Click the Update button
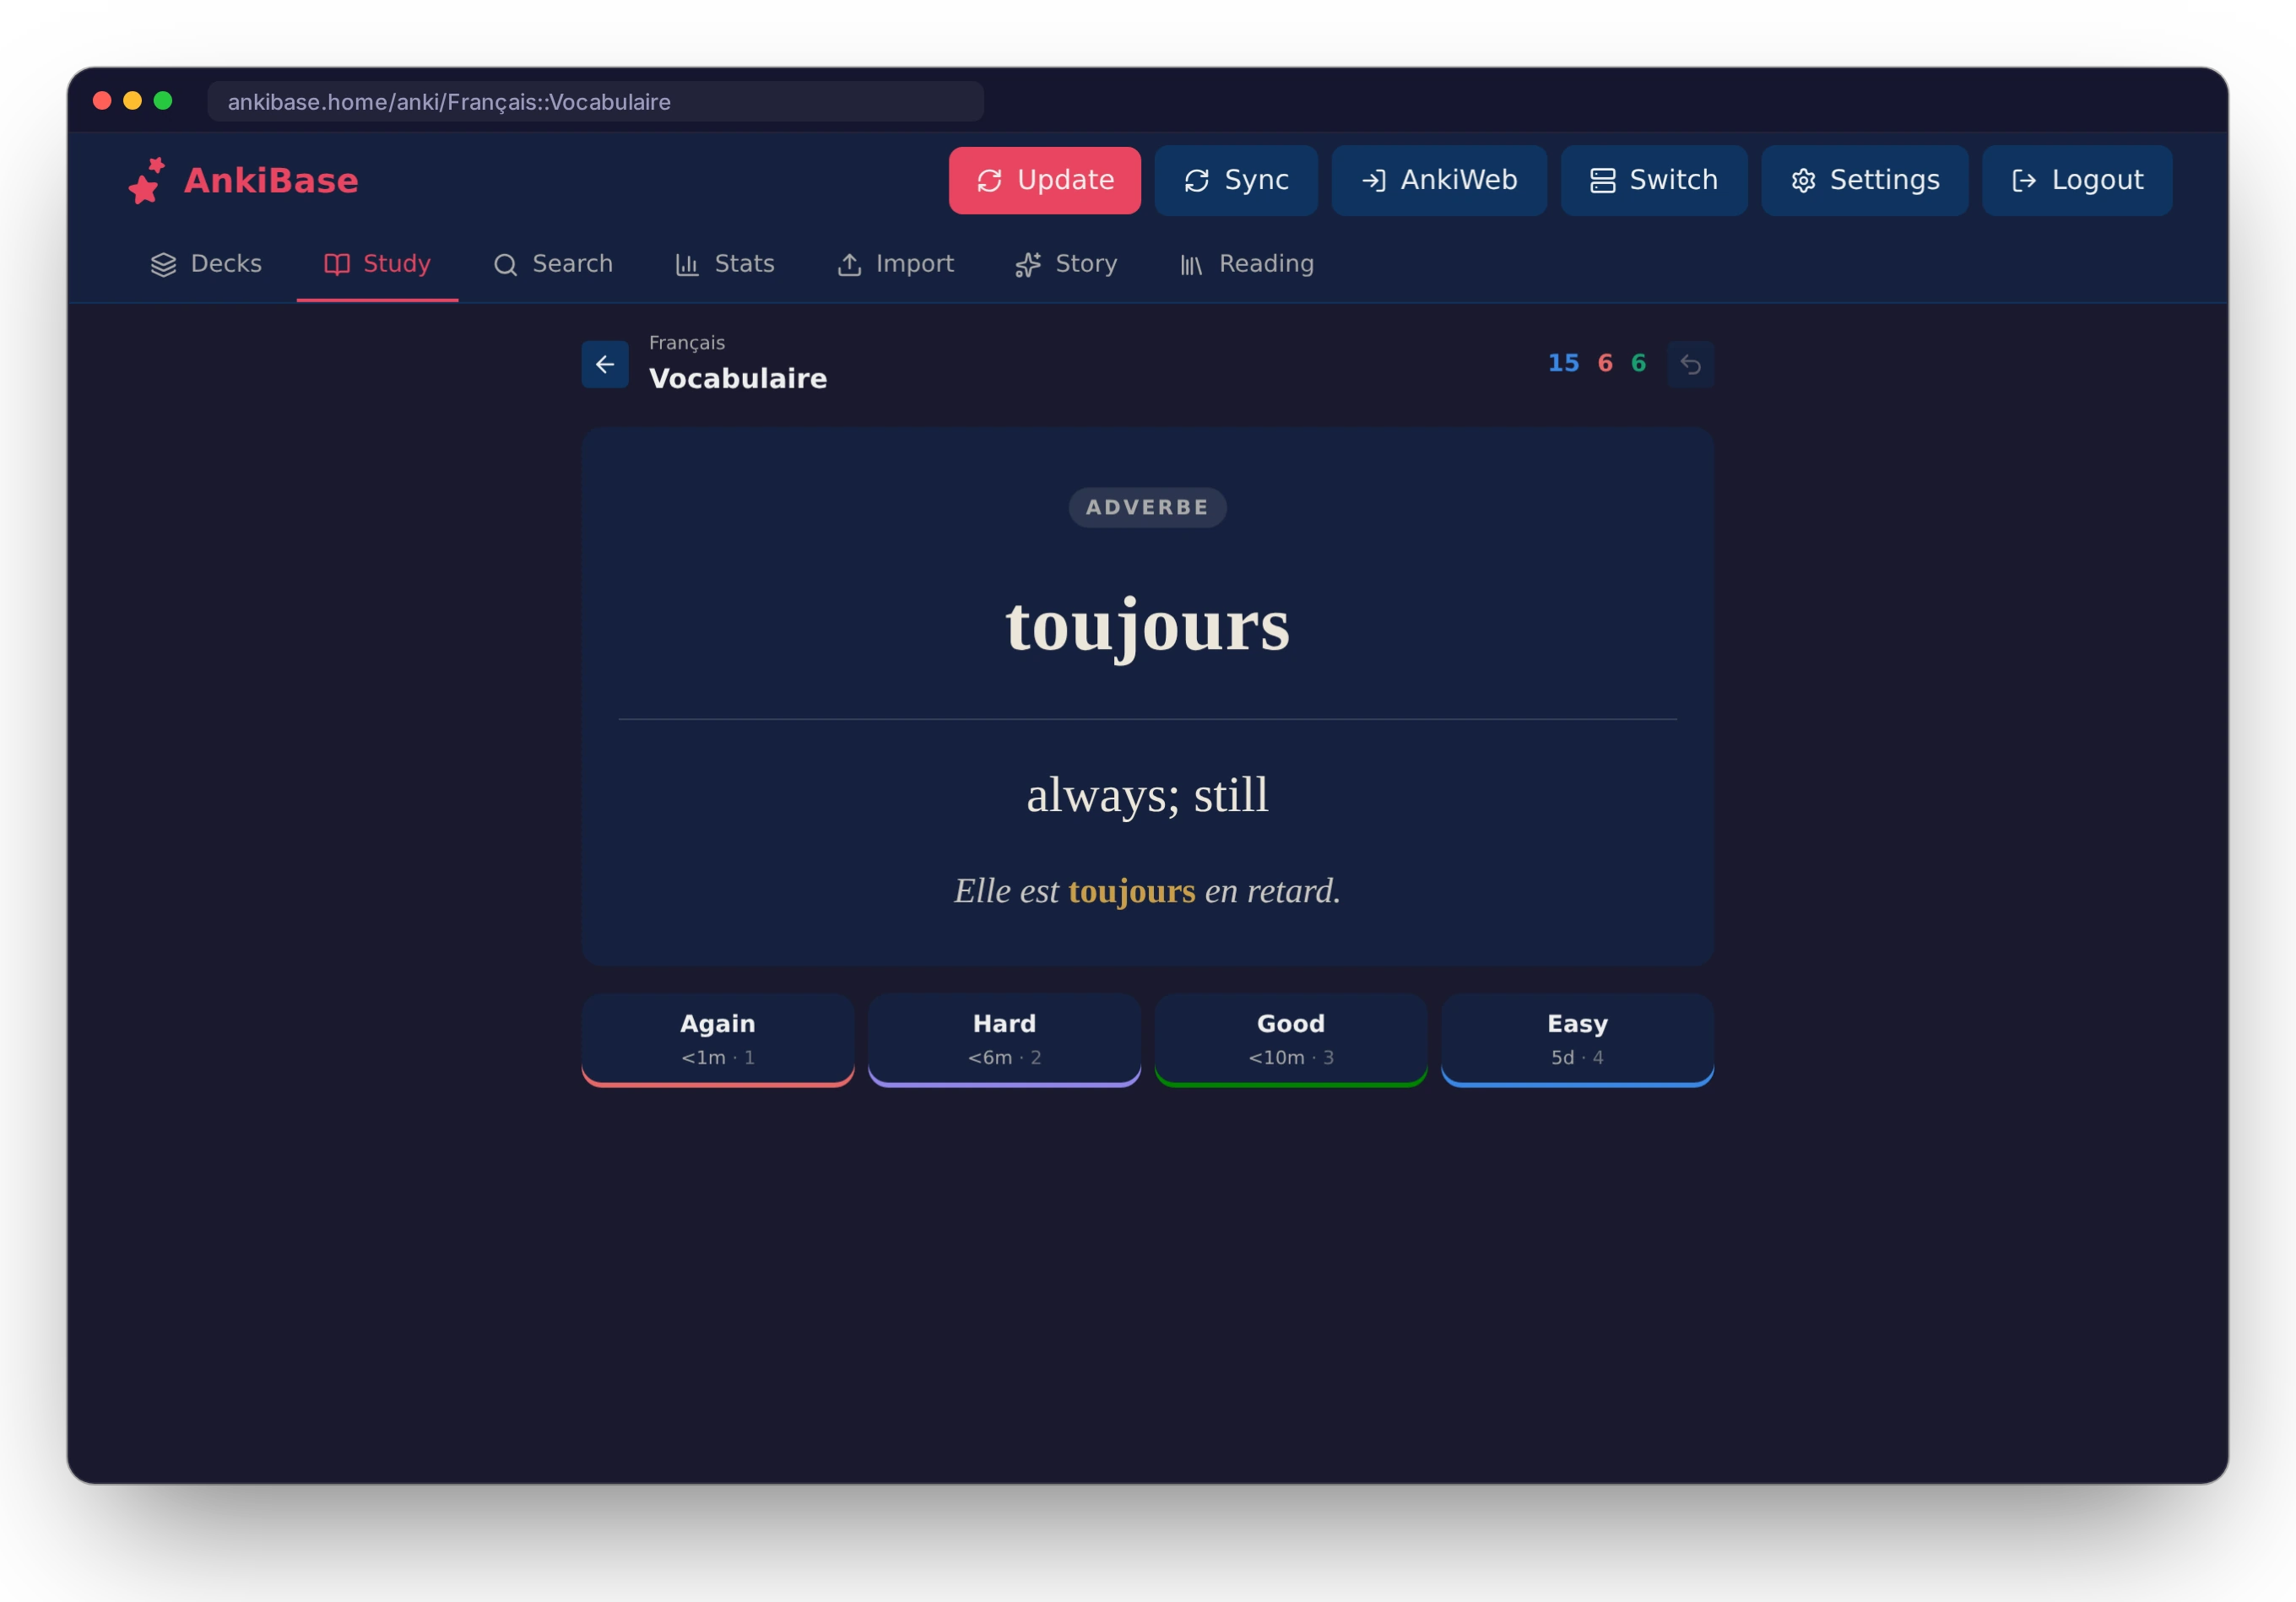 tap(1044, 180)
